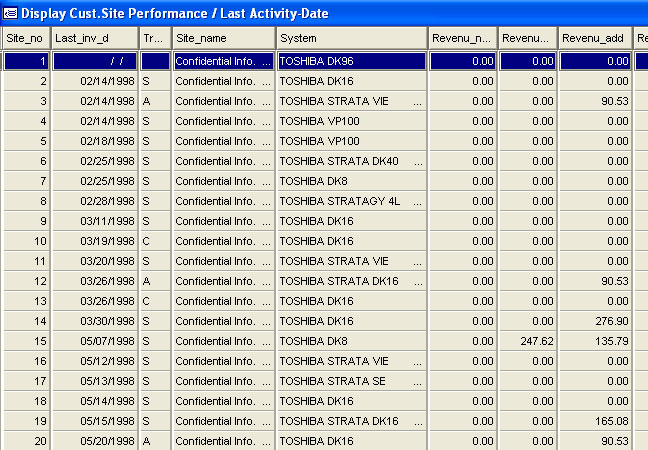The image size is (648, 450).
Task: Expand the ellipsis after TOSHIBA STRATA VIE in row 11
Action: coord(418,262)
